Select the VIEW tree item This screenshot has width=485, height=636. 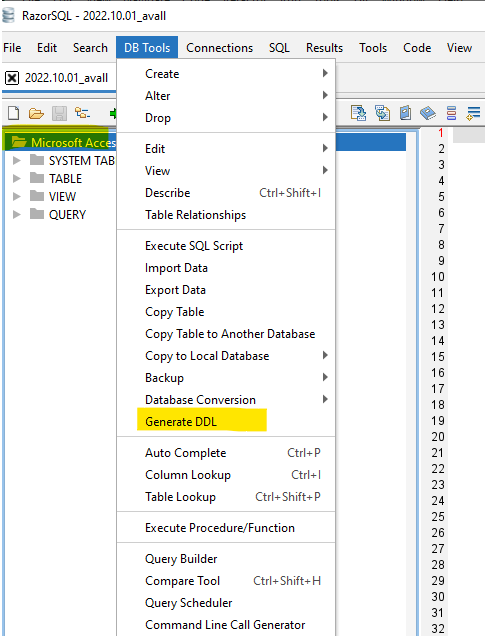[x=62, y=196]
